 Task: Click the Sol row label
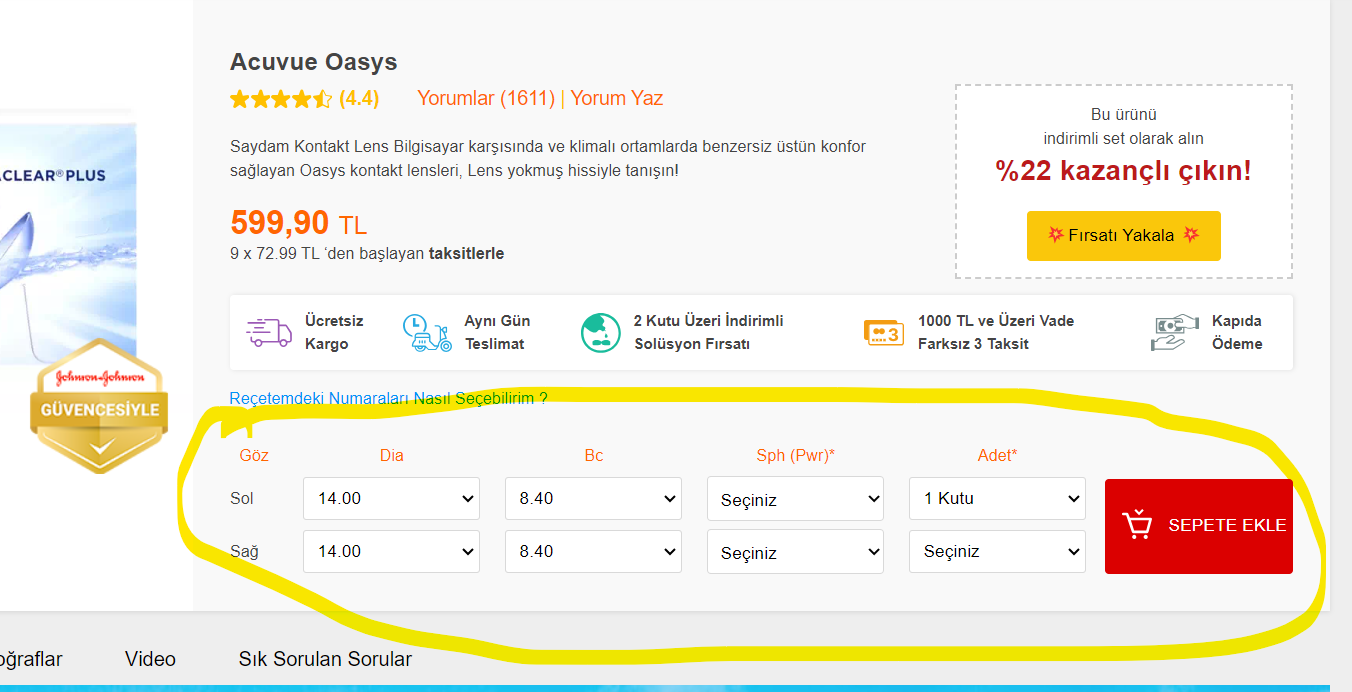[x=242, y=498]
